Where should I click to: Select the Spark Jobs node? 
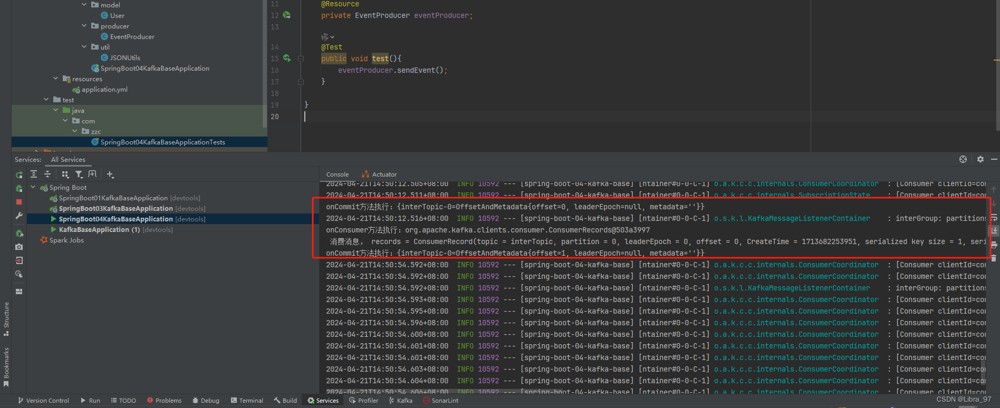click(62, 240)
